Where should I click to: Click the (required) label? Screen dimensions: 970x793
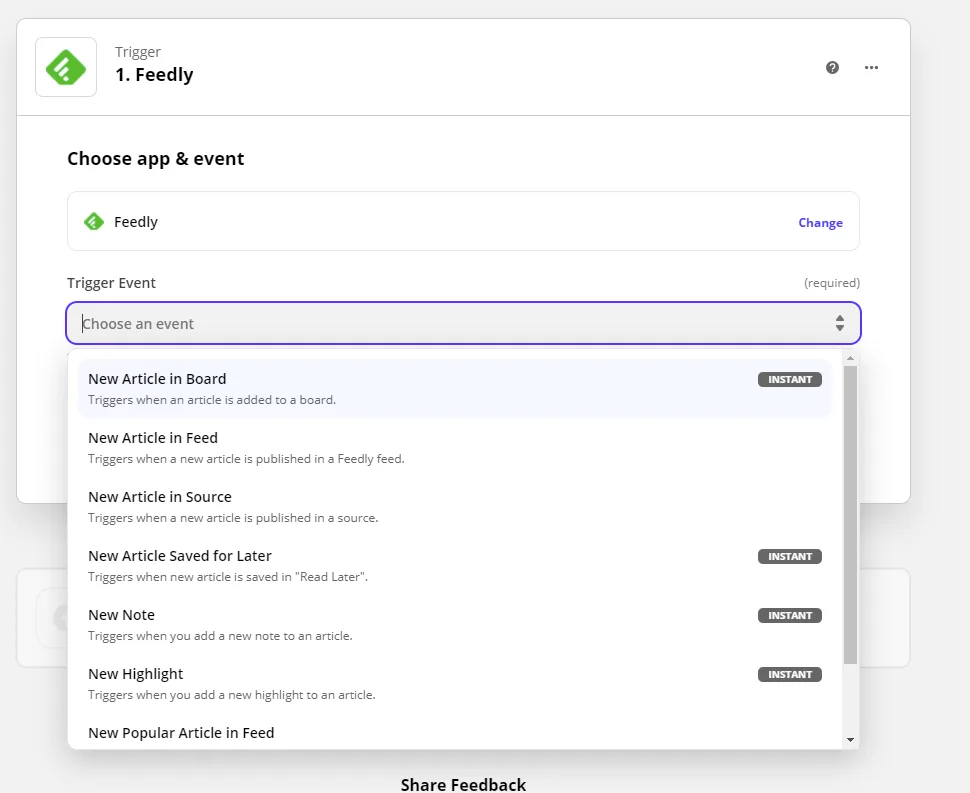831,283
